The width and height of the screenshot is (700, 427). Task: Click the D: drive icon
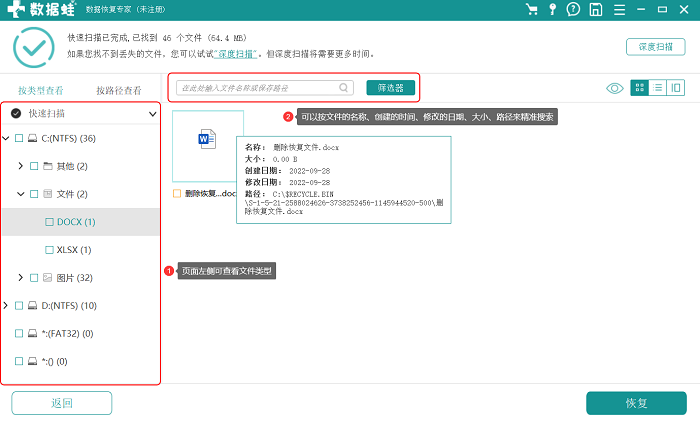[x=32, y=306]
